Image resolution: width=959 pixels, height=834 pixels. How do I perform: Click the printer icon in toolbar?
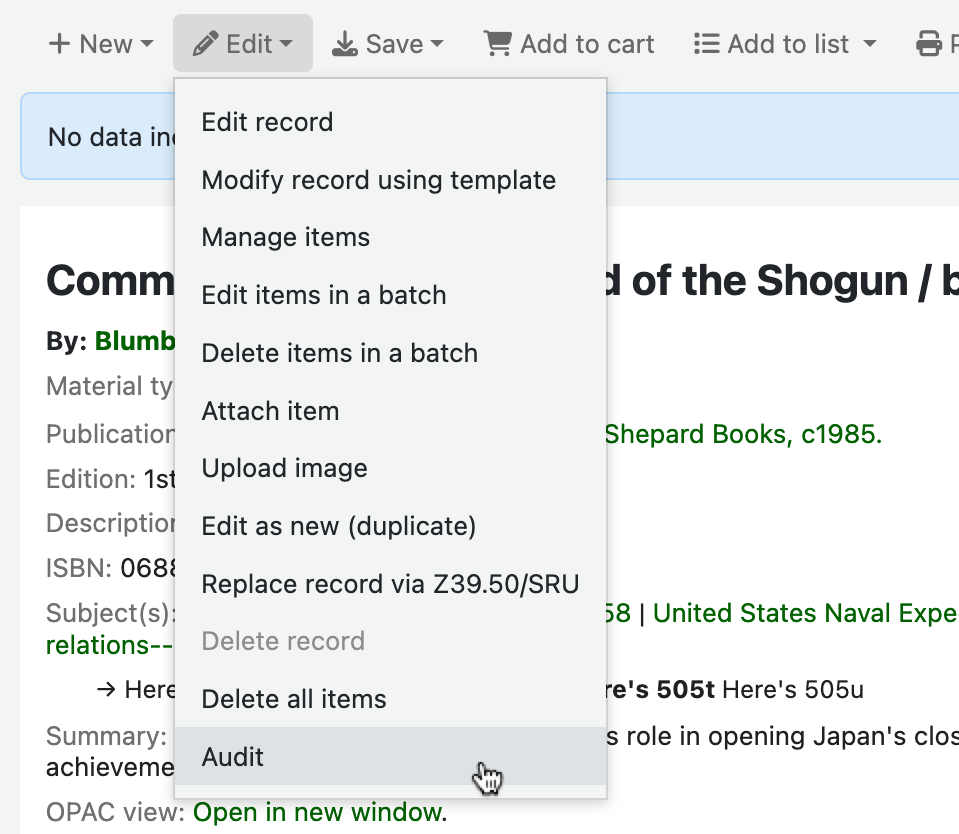click(x=929, y=45)
